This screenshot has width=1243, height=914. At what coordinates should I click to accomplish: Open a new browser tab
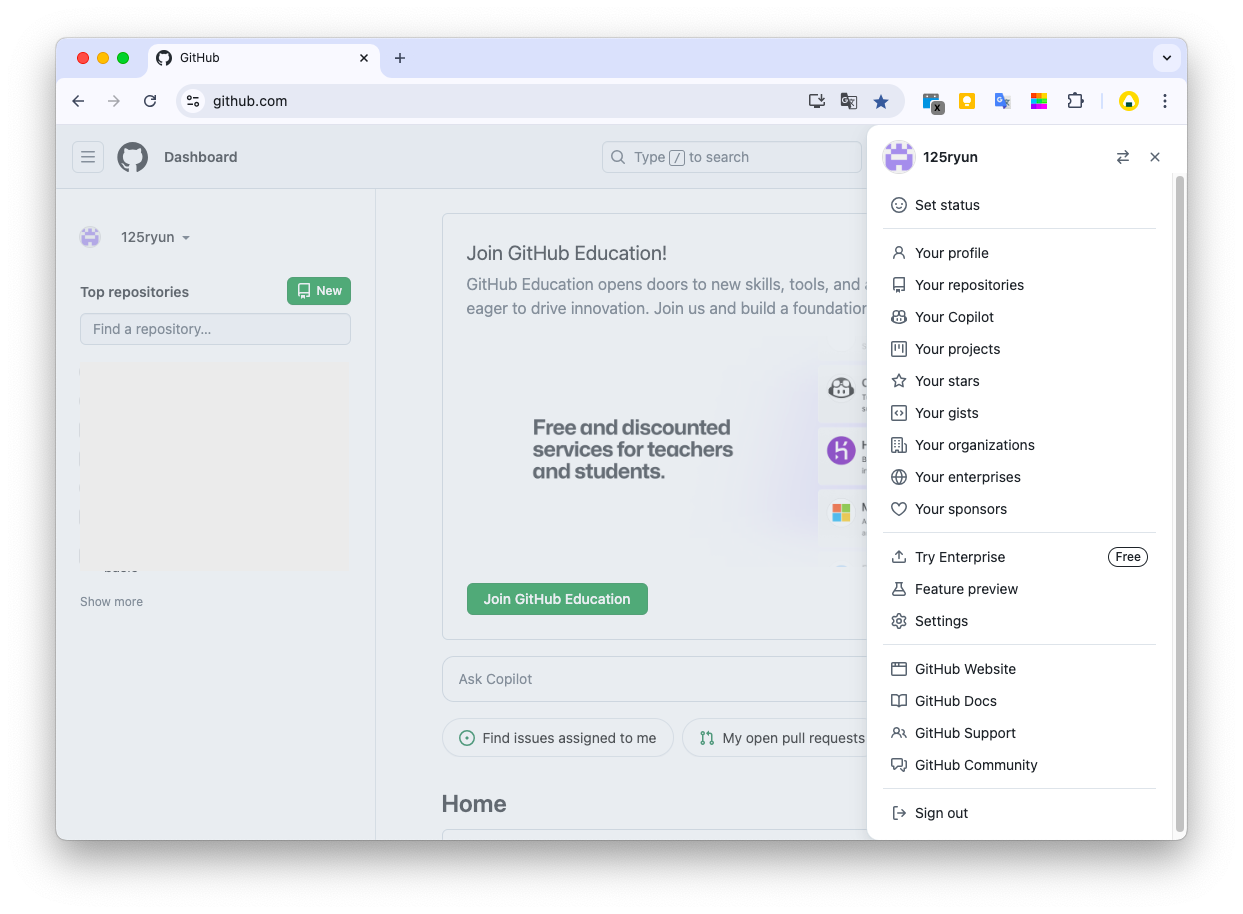tap(400, 58)
